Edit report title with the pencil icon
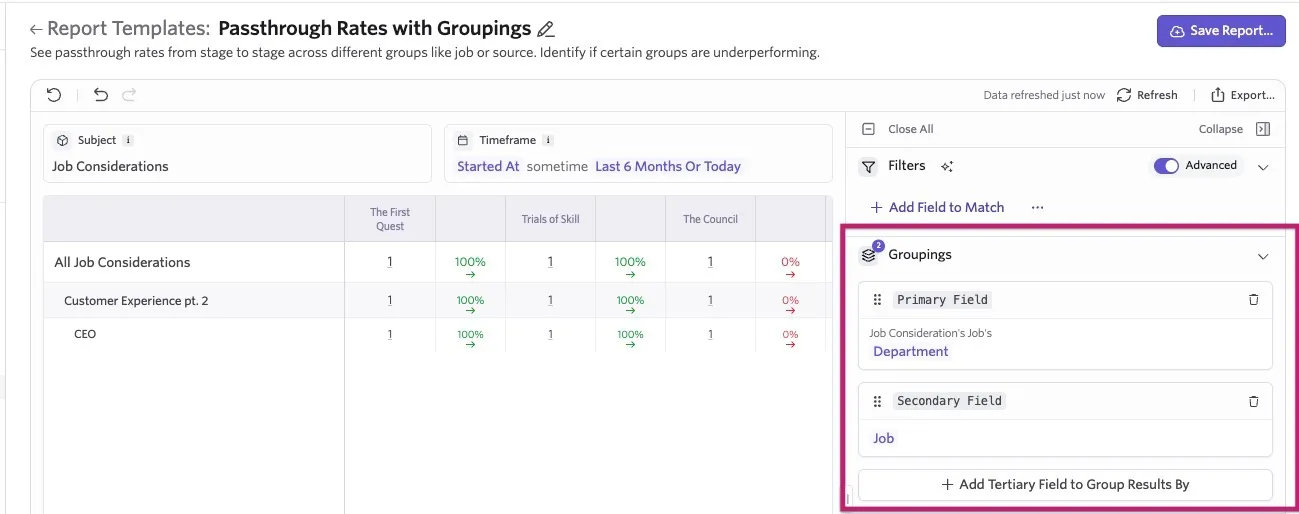The height and width of the screenshot is (514, 1299). click(545, 29)
